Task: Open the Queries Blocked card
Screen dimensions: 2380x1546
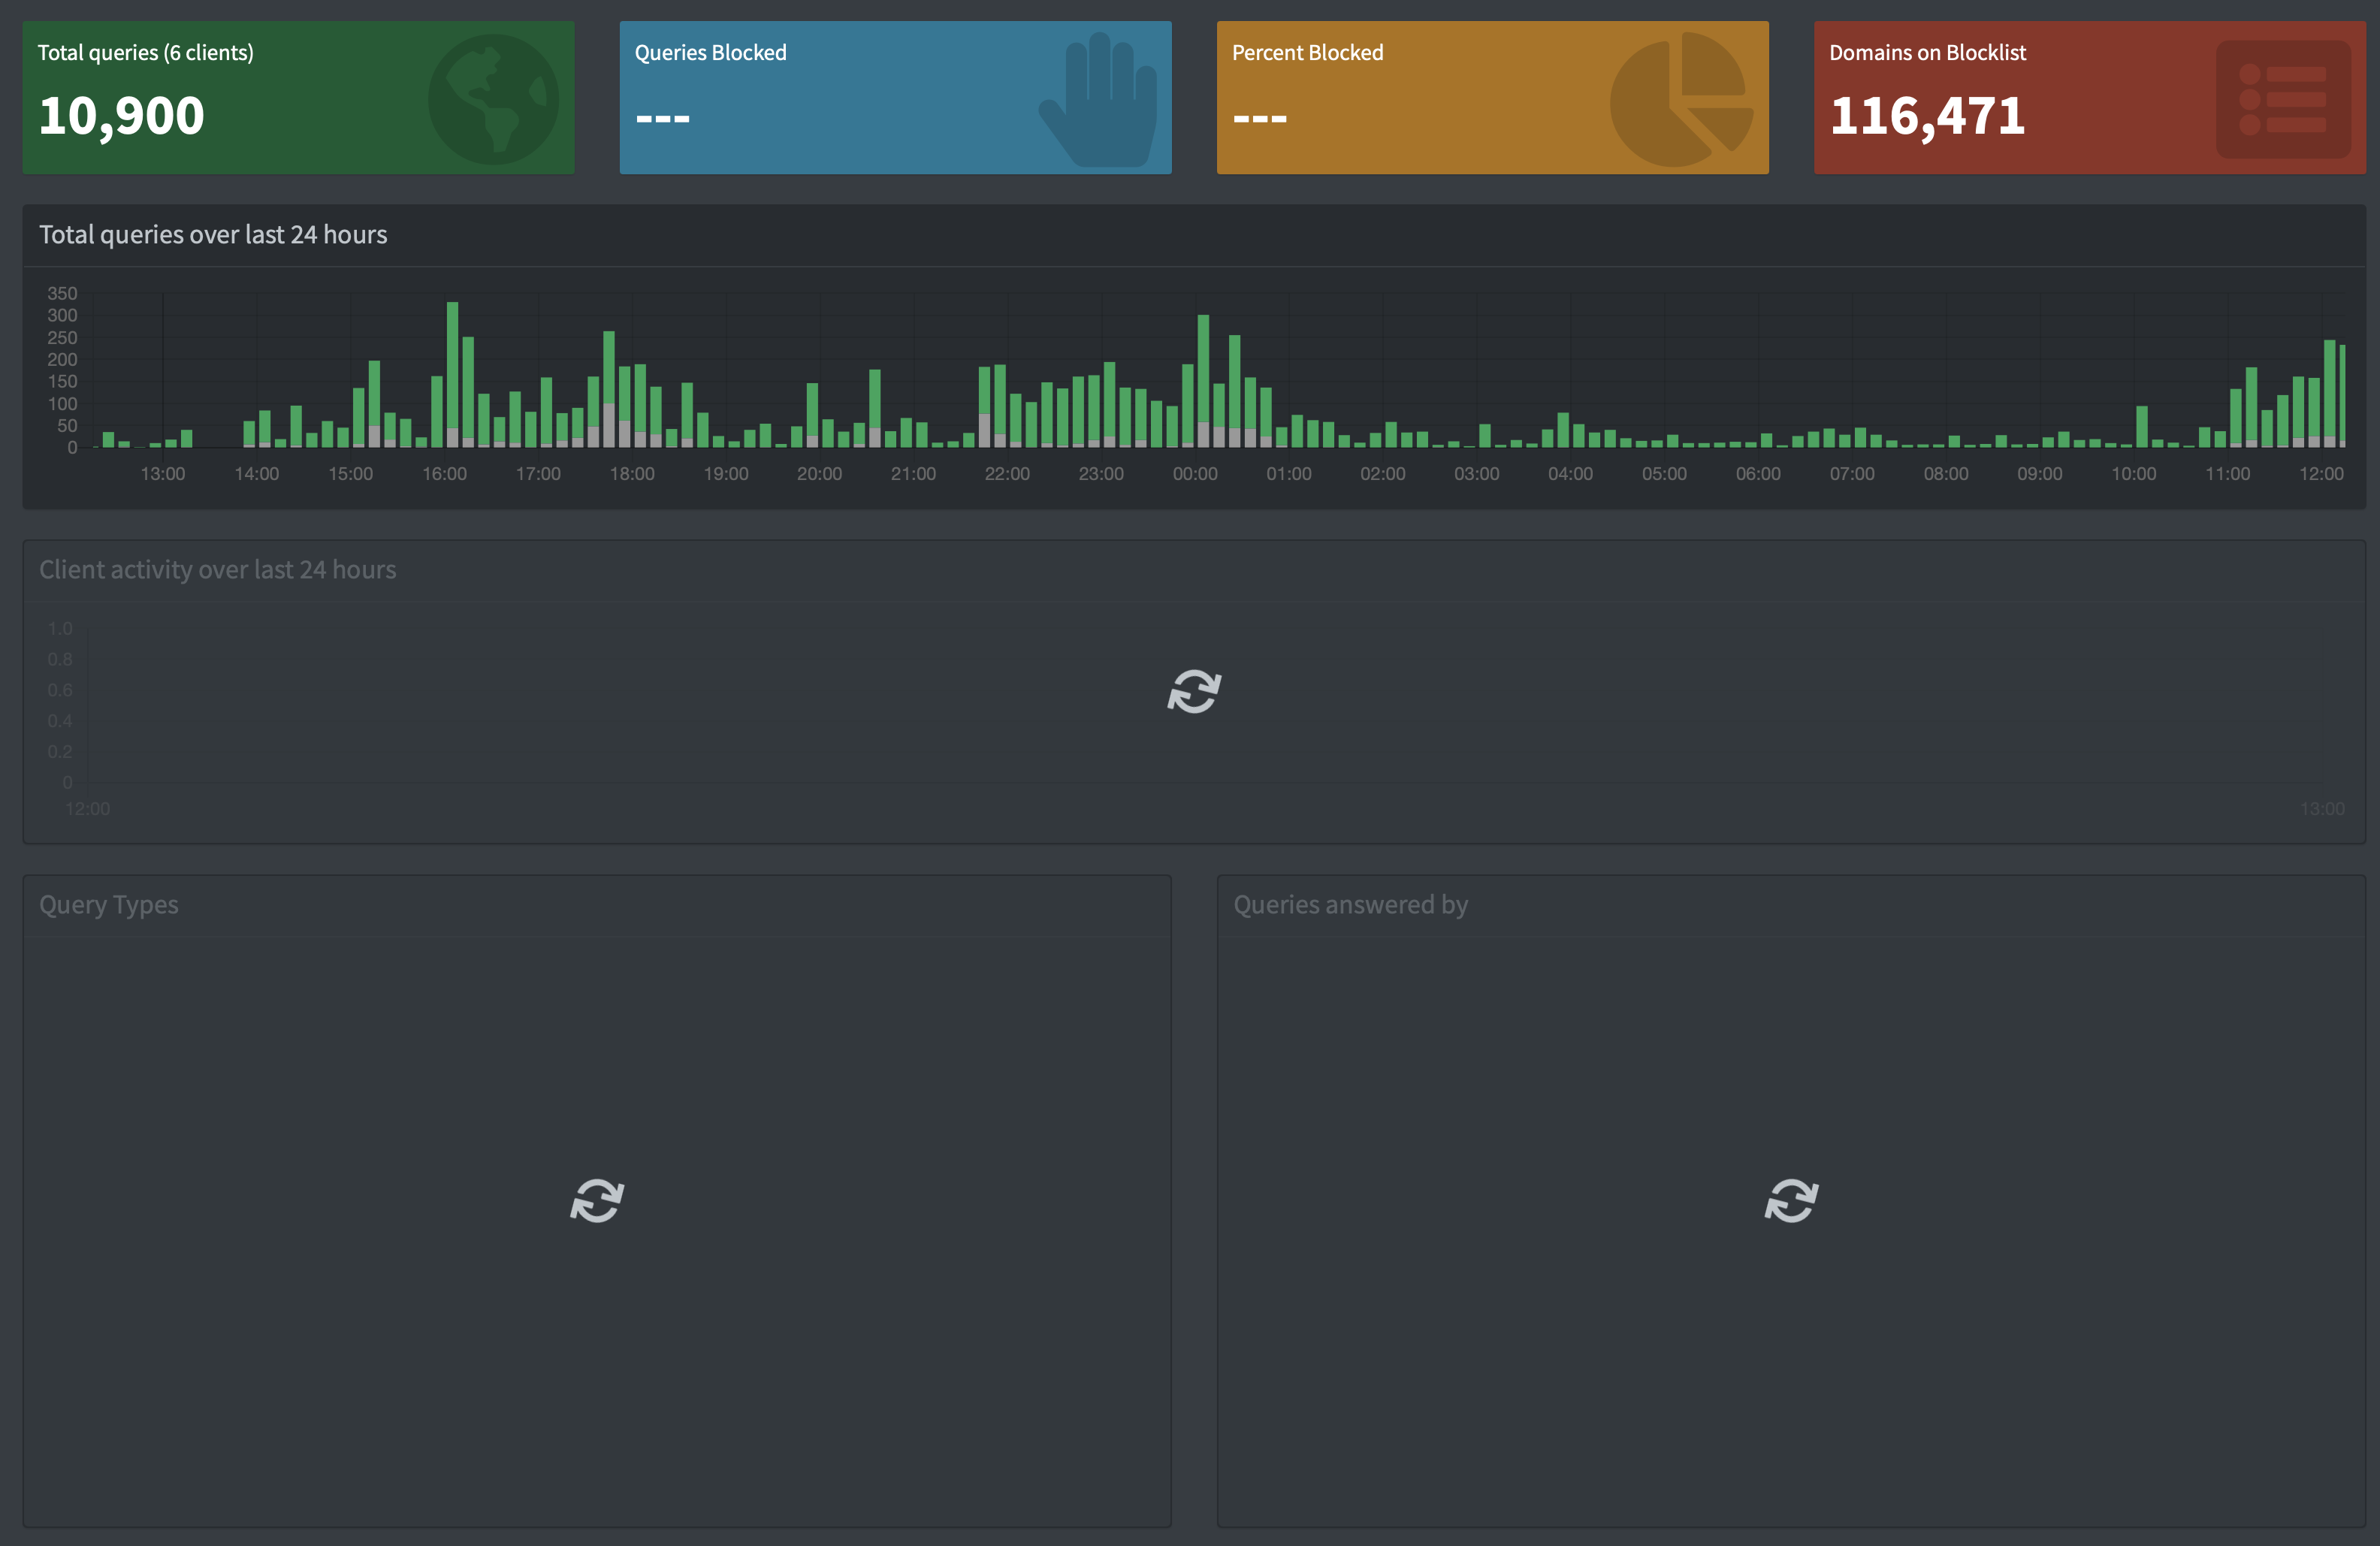Action: coord(896,98)
